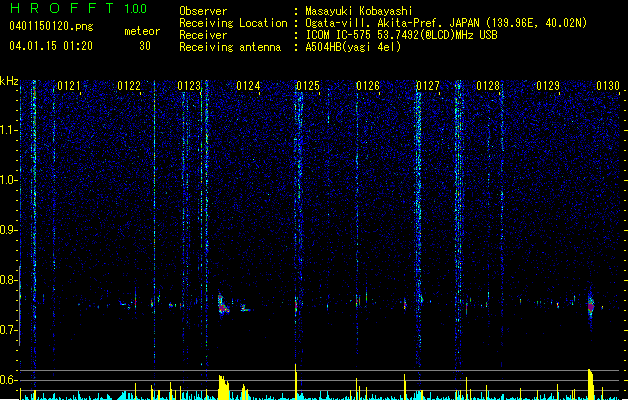Click the 0.9 frequency axis label
Screen dimensions: 629x400
(9, 230)
